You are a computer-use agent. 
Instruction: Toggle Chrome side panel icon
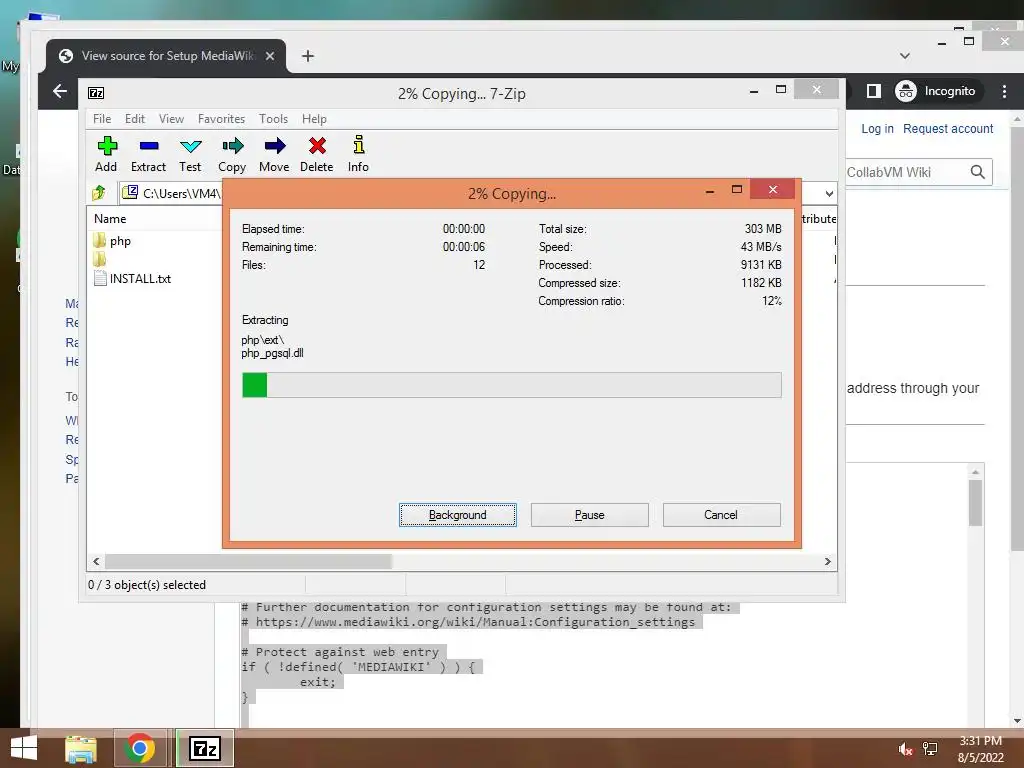[873, 91]
